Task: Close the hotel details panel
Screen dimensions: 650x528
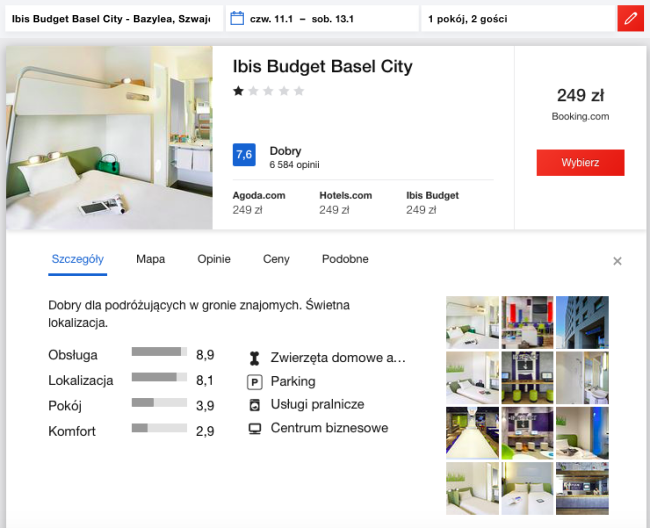Action: pos(617,261)
